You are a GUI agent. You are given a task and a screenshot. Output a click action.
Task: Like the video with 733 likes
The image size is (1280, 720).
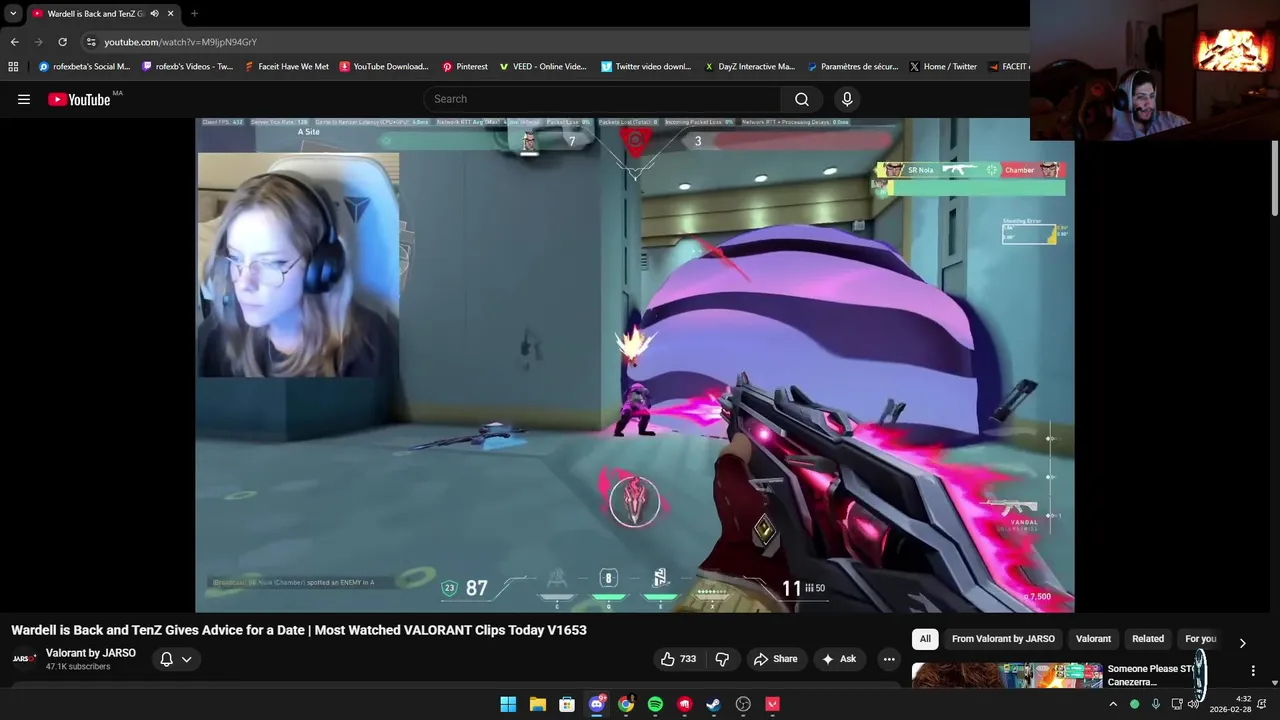pyautogui.click(x=677, y=659)
